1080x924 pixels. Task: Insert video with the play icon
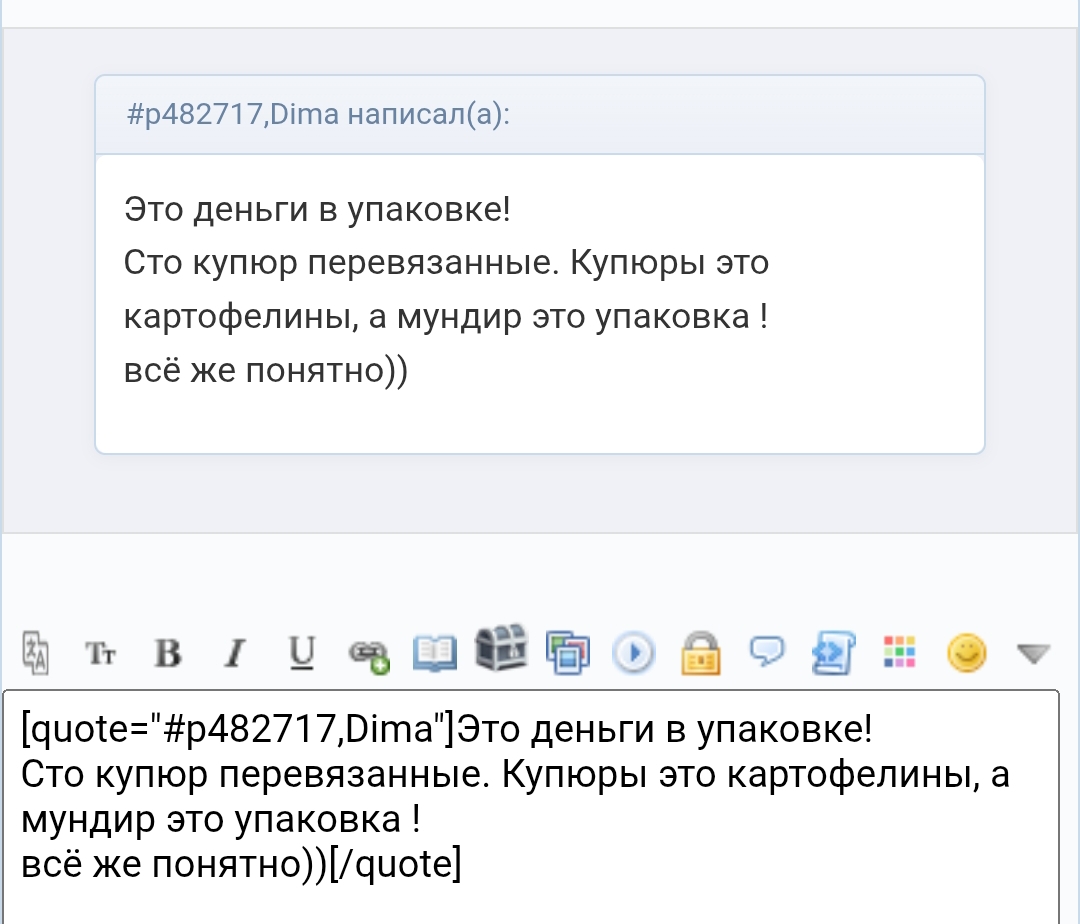[633, 654]
